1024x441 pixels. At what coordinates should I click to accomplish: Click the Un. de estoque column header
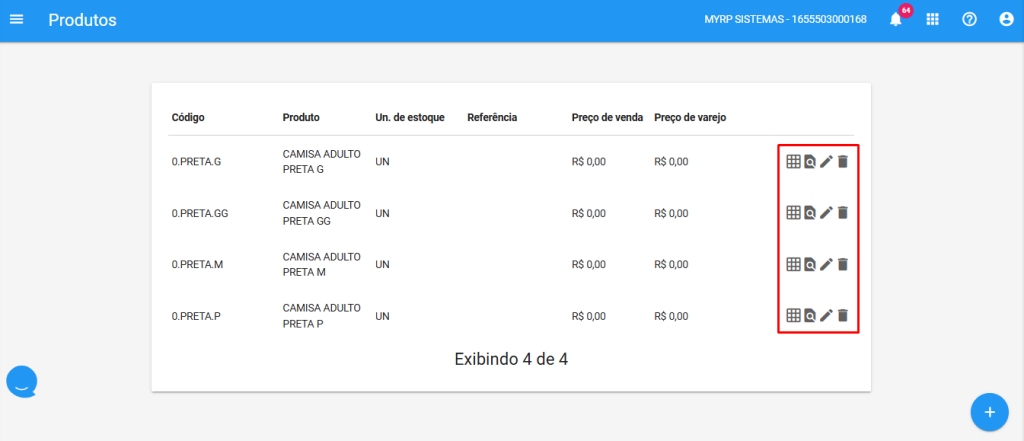coord(410,118)
